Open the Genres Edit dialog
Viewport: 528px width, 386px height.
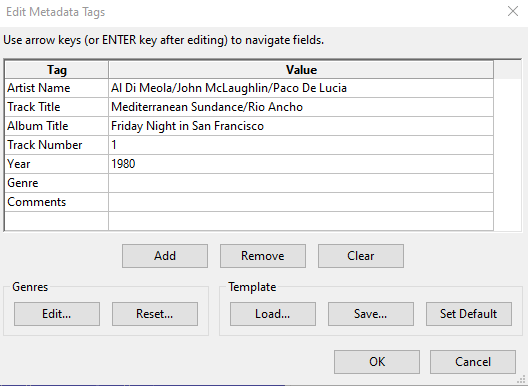57,314
